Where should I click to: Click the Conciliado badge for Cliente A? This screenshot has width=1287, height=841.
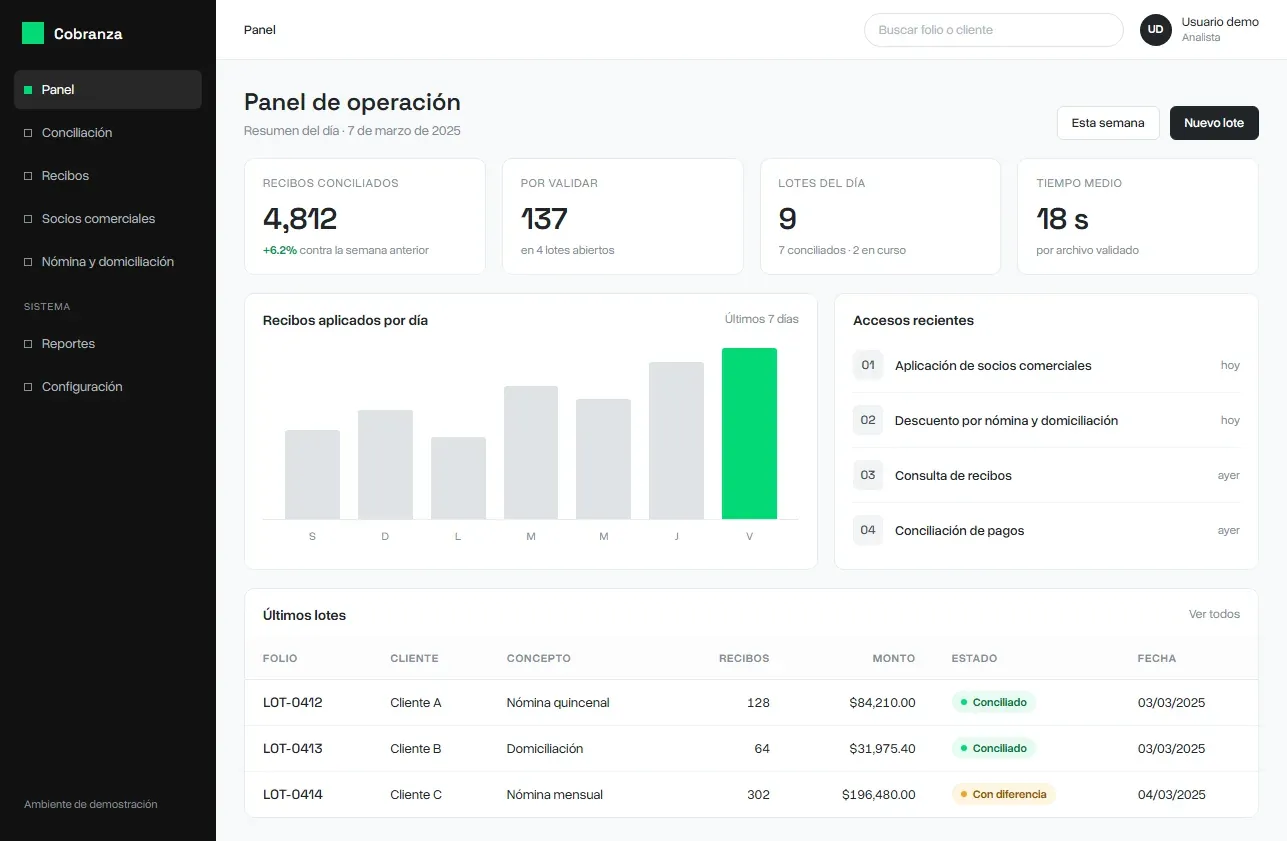tap(994, 702)
